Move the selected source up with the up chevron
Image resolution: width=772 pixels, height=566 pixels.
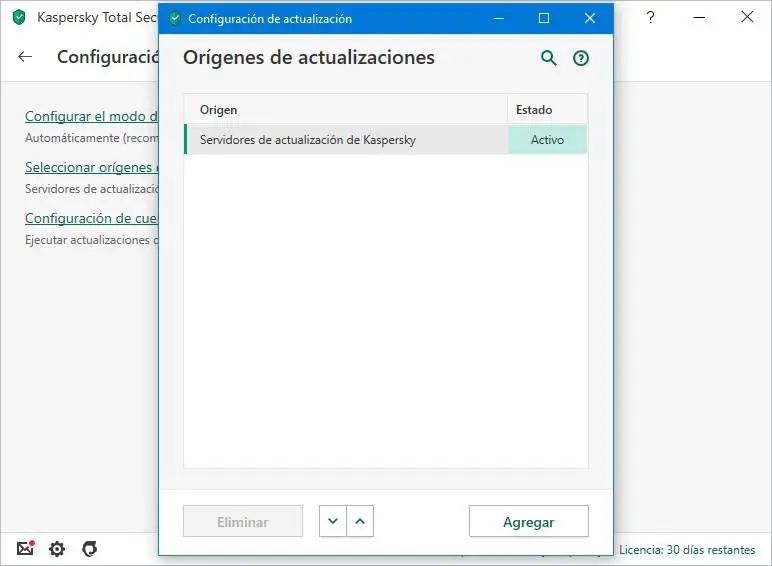tap(360, 521)
